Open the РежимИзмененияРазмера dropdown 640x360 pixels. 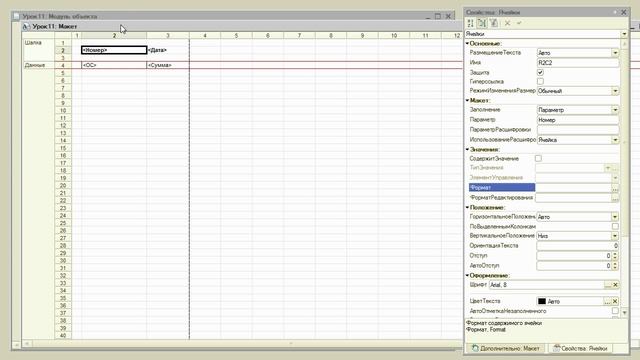(615, 91)
